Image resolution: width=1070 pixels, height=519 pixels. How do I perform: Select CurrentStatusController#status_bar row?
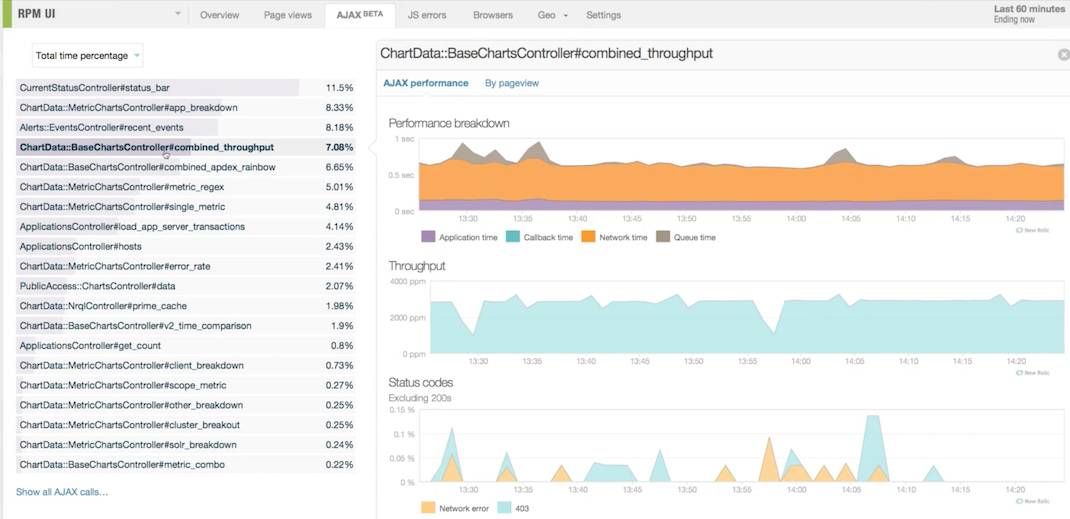94,88
